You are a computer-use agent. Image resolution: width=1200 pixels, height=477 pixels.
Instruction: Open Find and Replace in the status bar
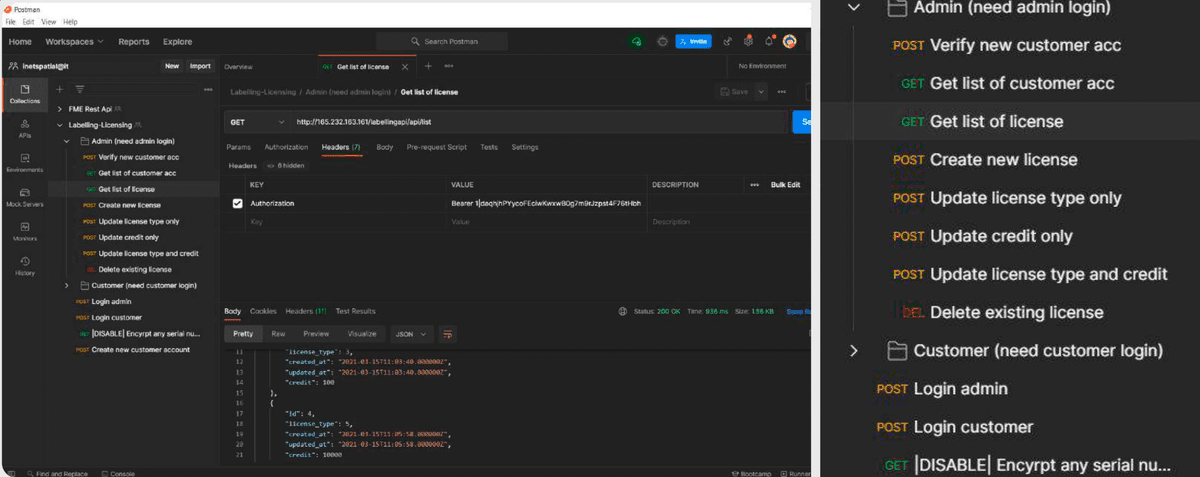coord(58,473)
